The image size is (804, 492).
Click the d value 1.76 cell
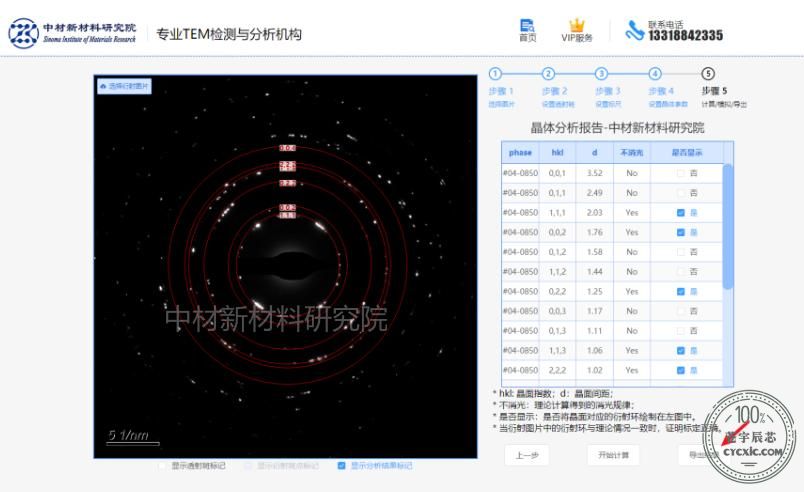[594, 232]
